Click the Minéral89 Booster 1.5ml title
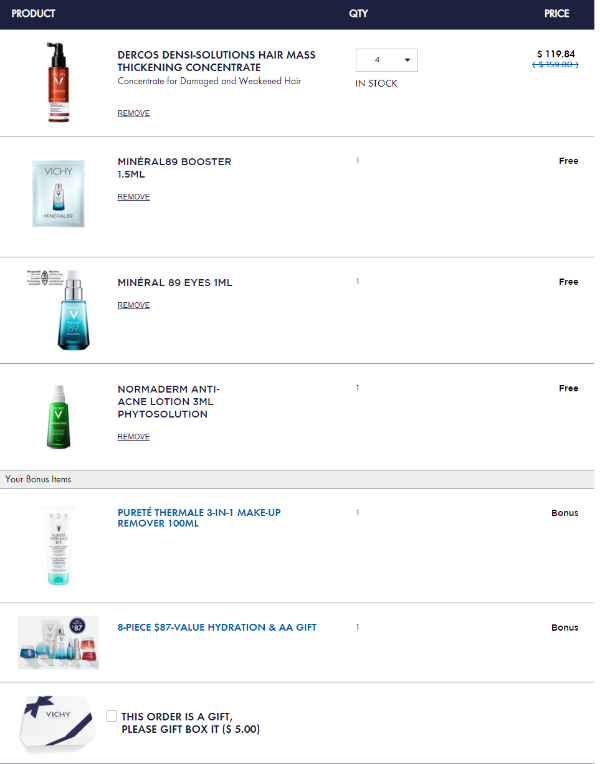 pyautogui.click(x=174, y=167)
